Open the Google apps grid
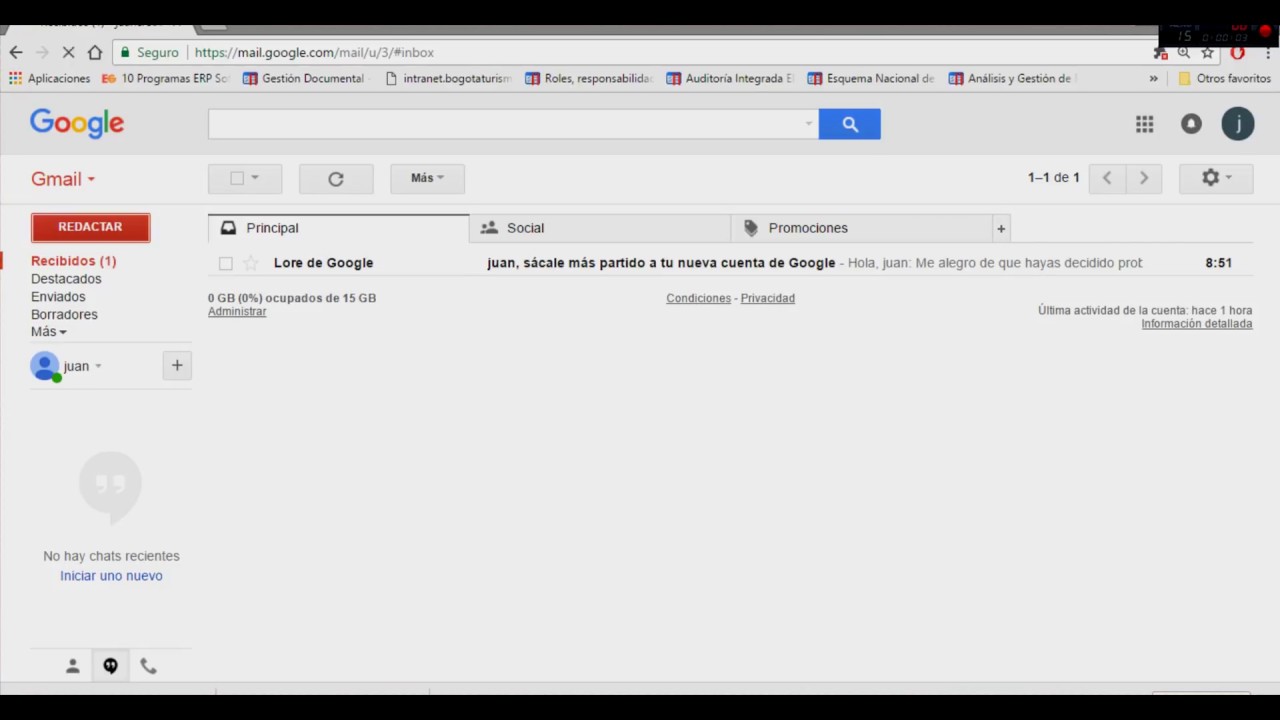The image size is (1280, 720). click(1144, 124)
